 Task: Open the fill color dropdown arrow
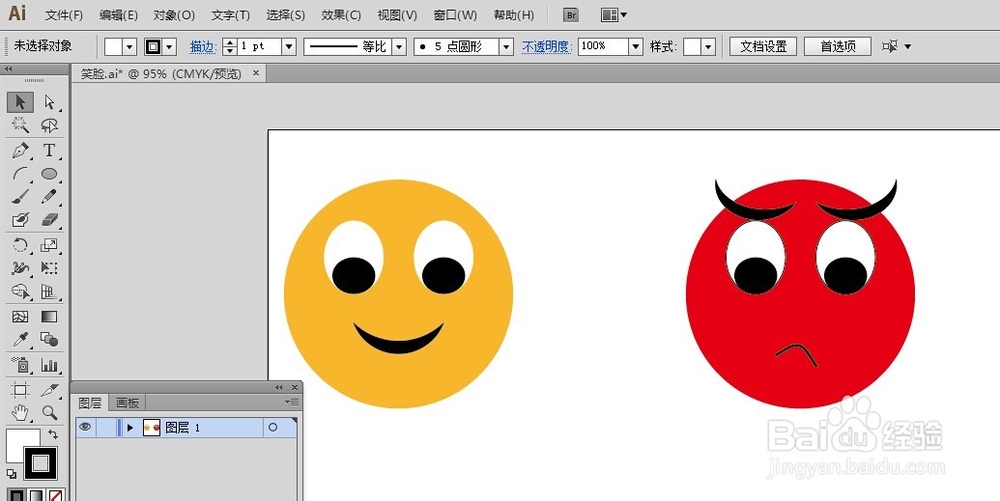pos(130,47)
